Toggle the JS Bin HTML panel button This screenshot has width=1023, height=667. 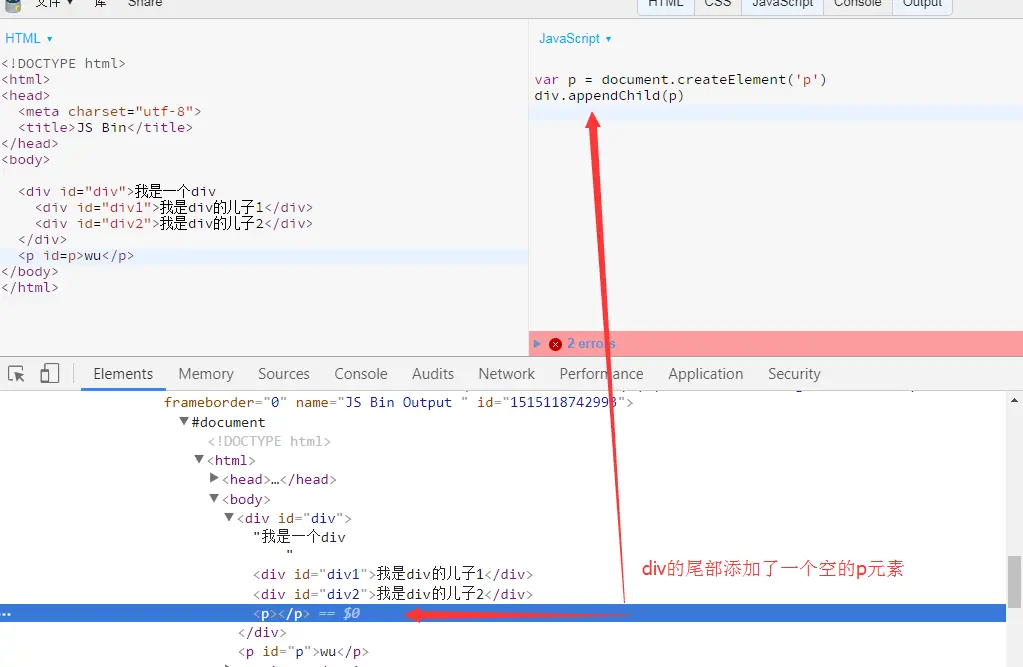click(665, 5)
